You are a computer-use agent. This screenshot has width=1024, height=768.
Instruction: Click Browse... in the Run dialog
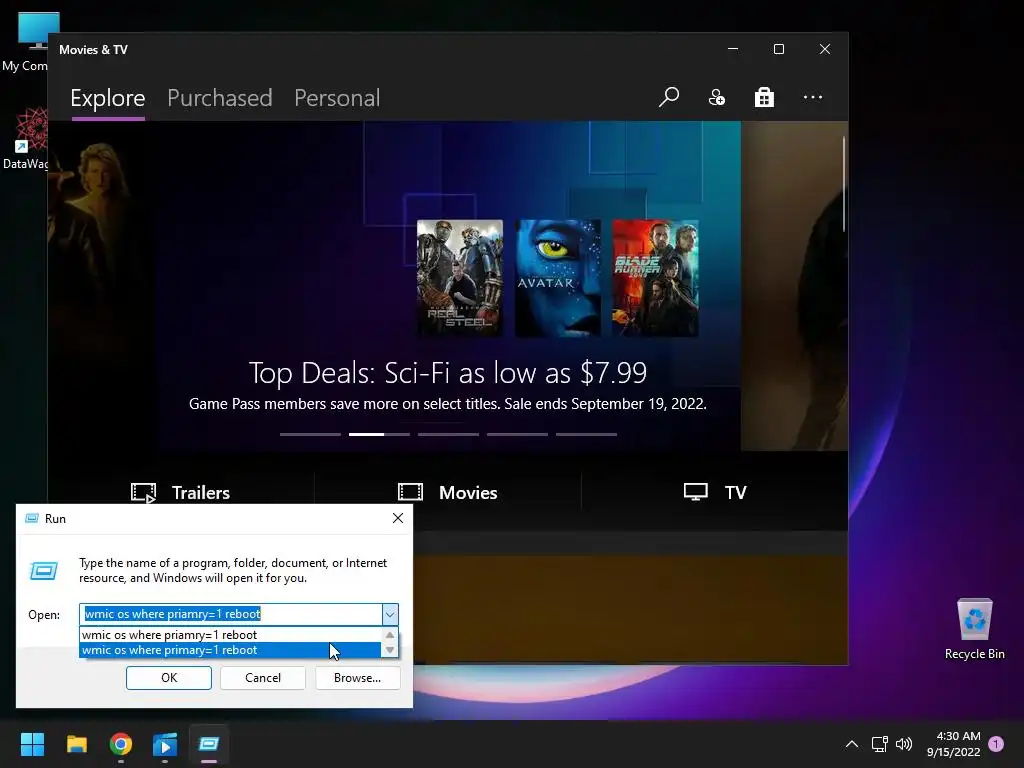click(x=357, y=678)
